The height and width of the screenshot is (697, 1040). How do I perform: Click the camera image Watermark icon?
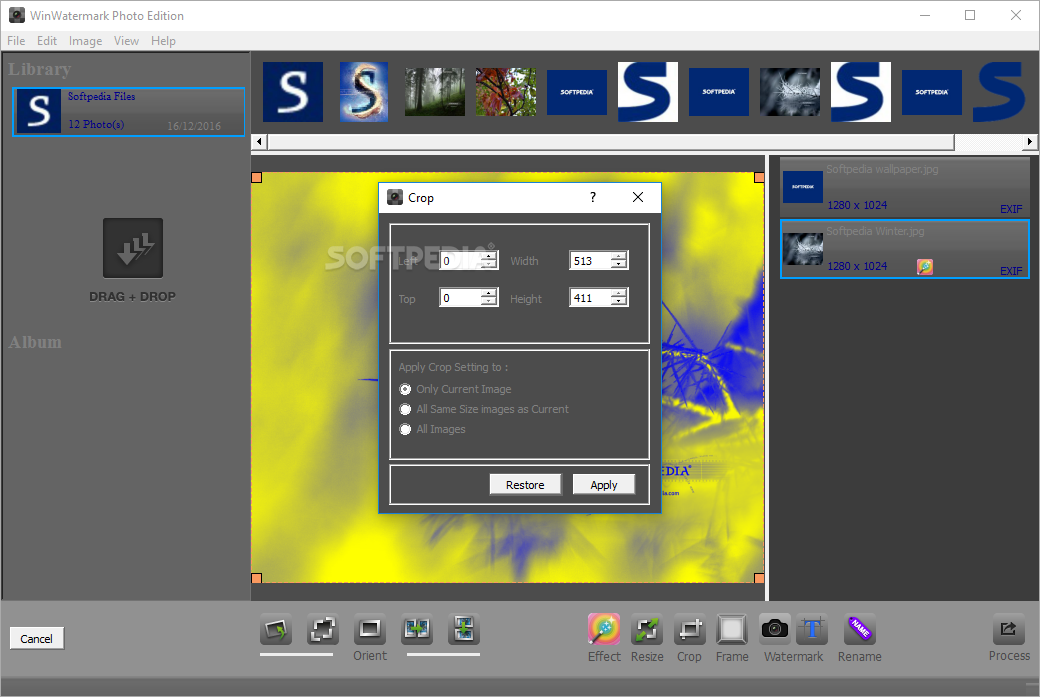point(775,629)
